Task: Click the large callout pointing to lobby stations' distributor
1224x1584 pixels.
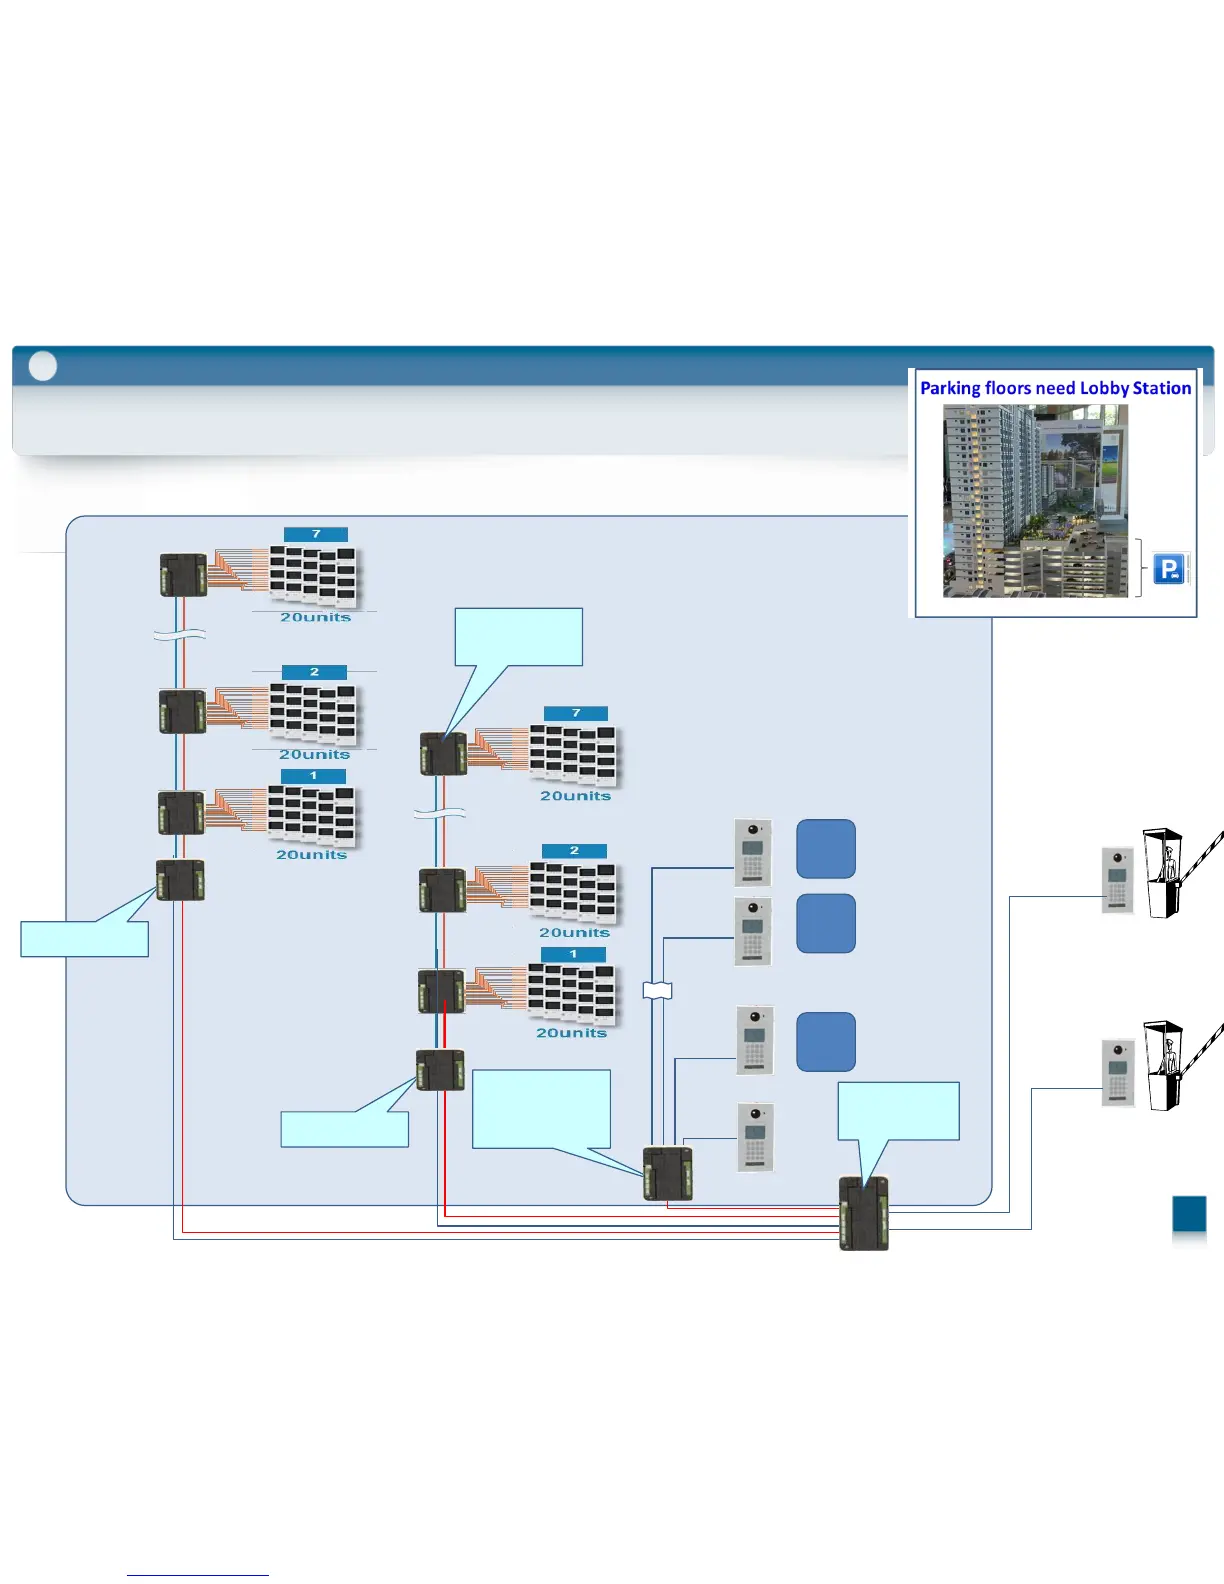Action: (x=541, y=1109)
